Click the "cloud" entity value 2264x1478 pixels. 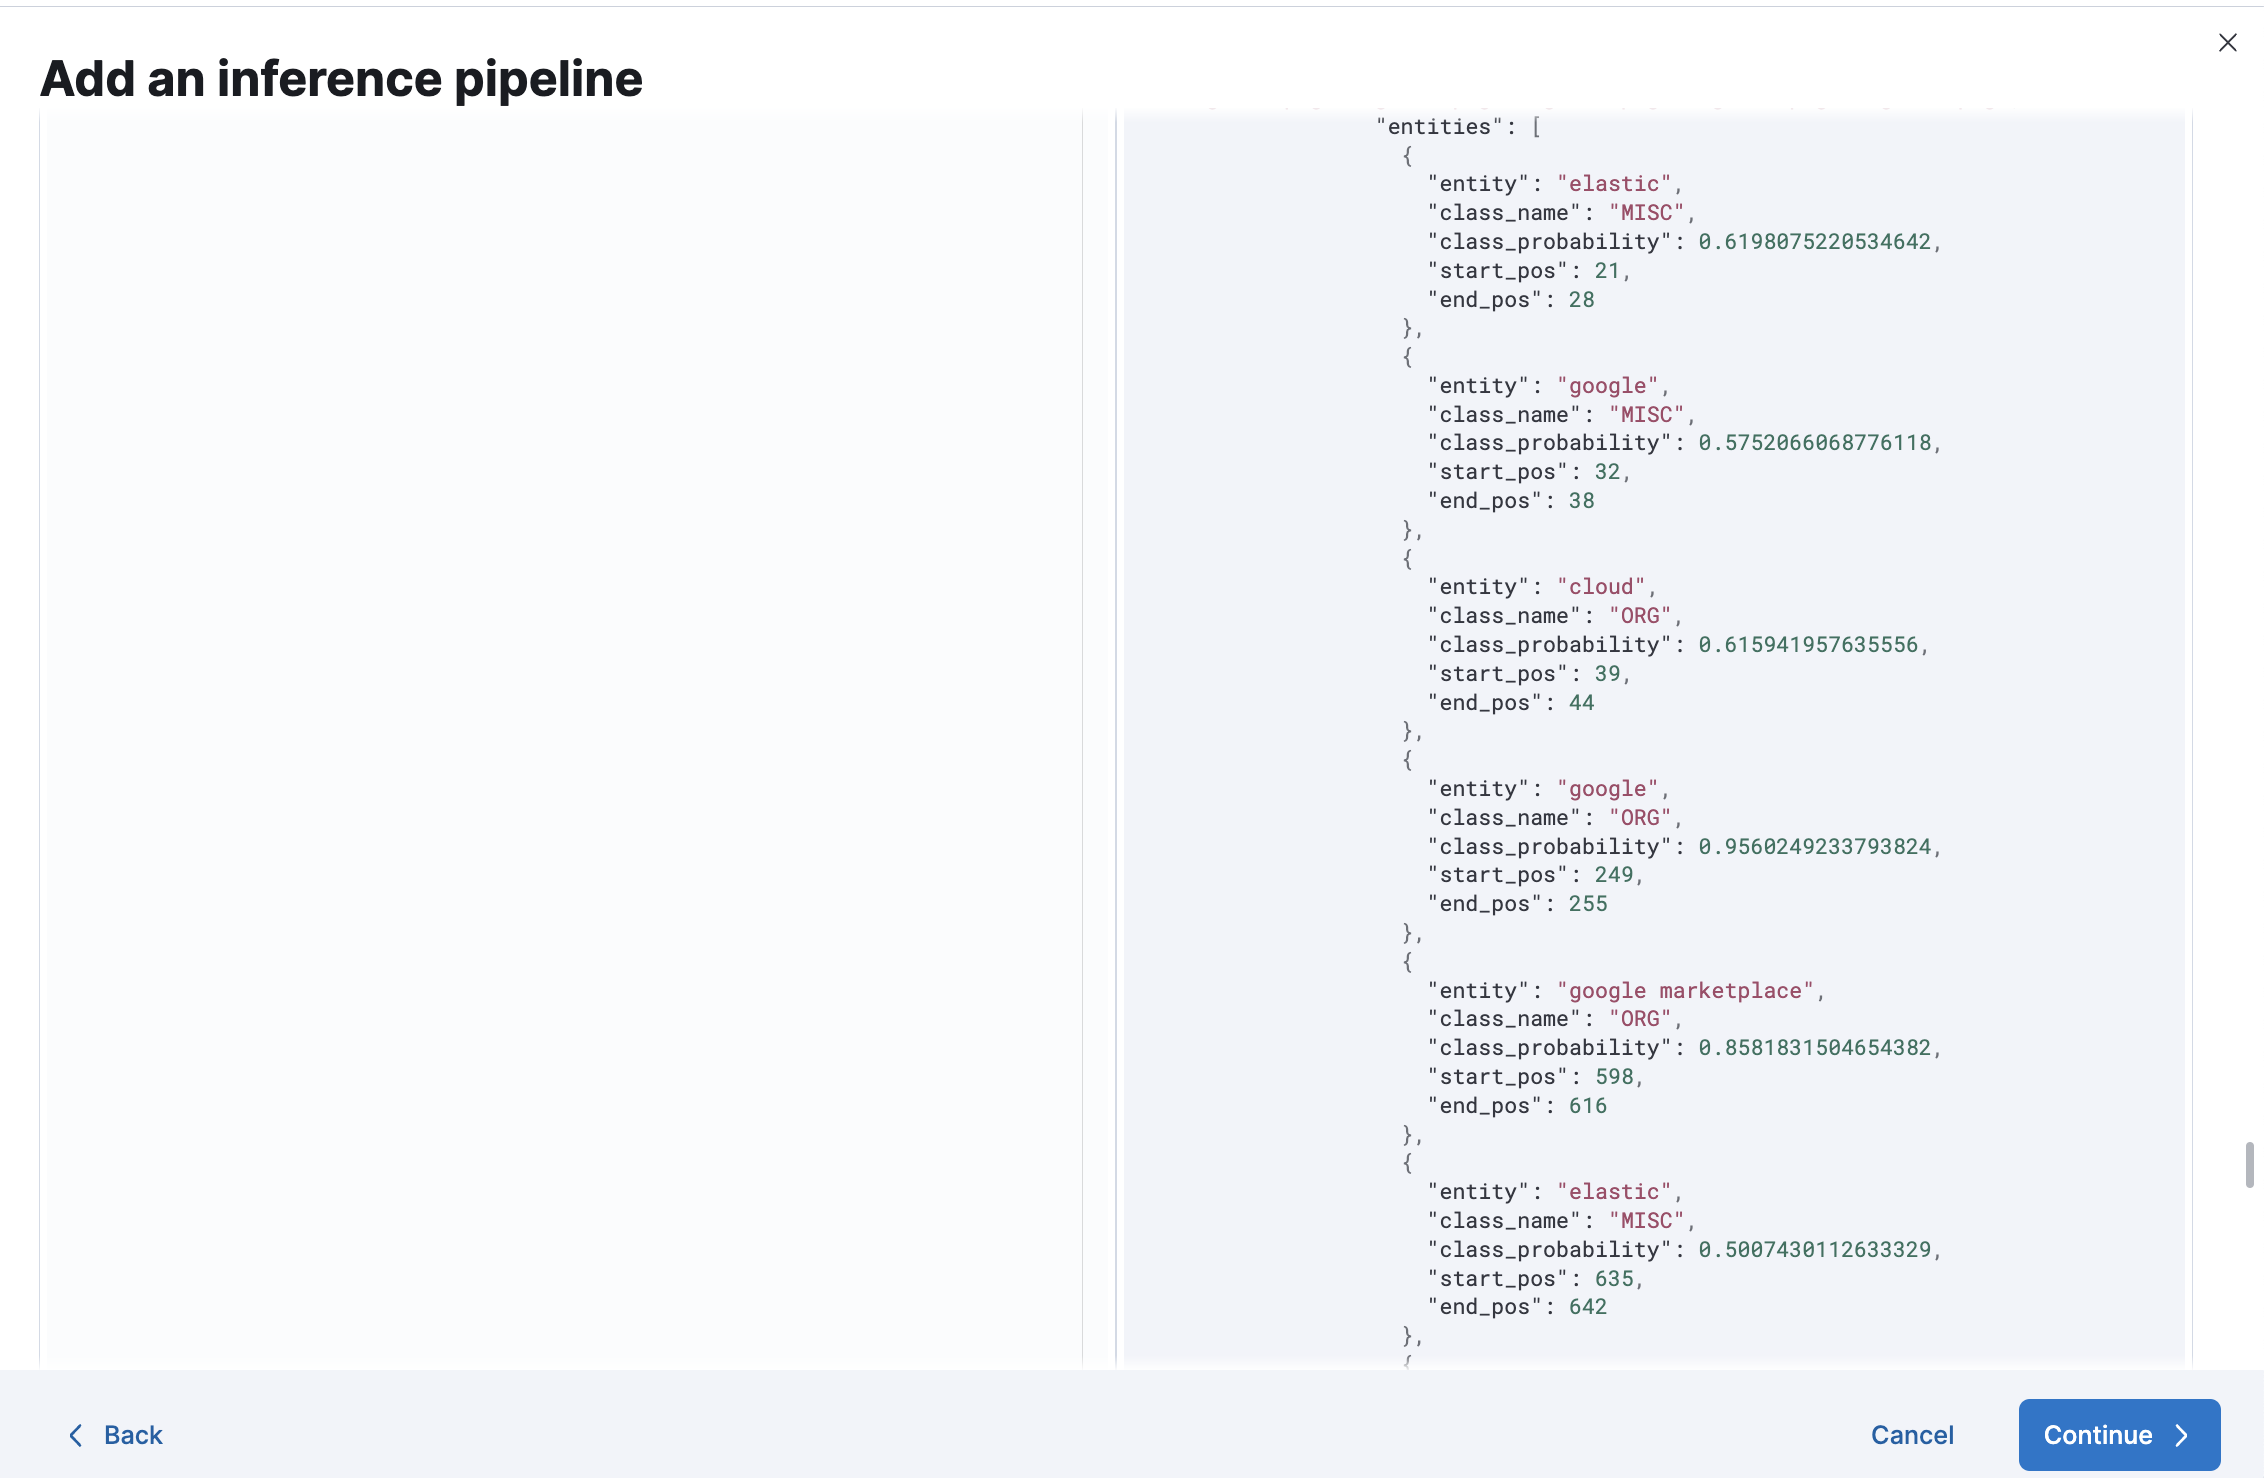[x=1600, y=587]
